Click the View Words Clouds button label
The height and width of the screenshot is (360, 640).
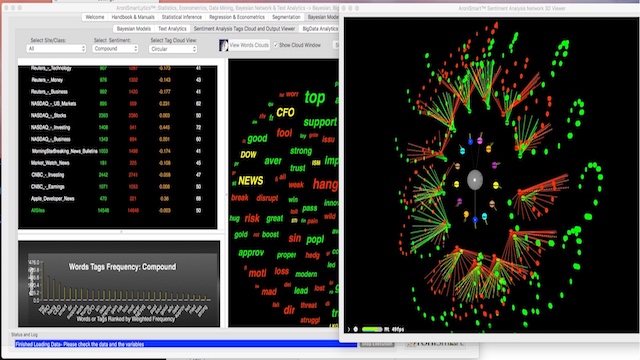coord(249,45)
